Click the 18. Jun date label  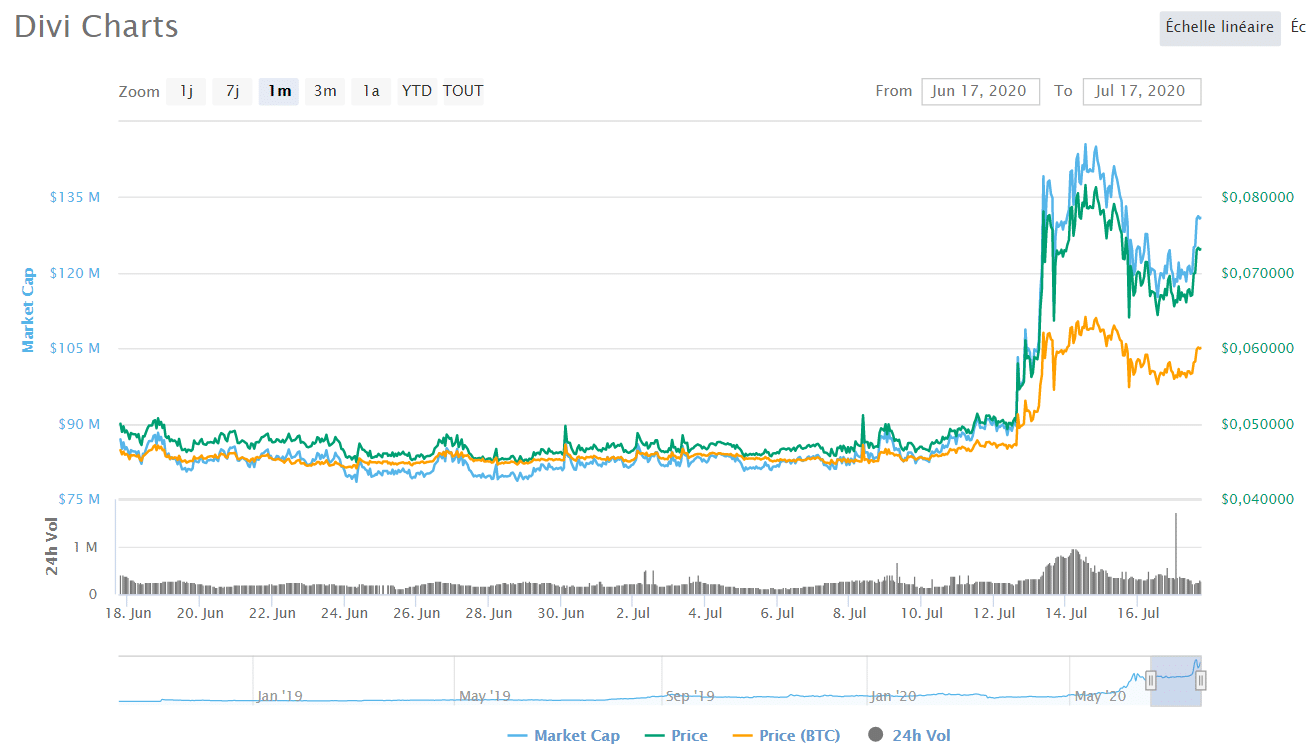pos(127,613)
